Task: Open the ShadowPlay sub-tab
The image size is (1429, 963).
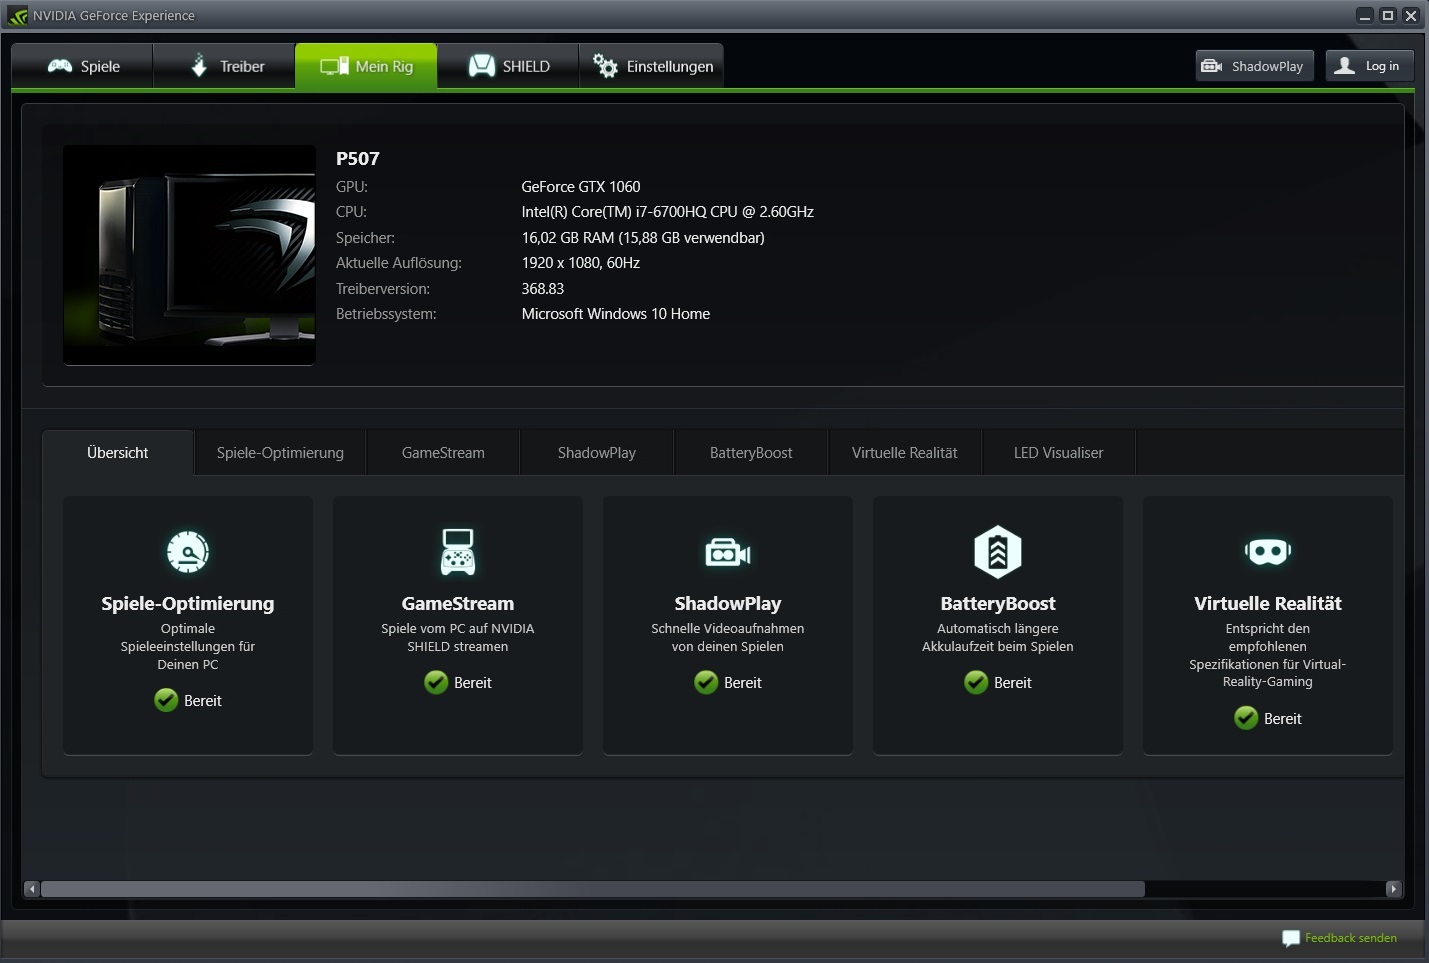Action: pos(597,453)
